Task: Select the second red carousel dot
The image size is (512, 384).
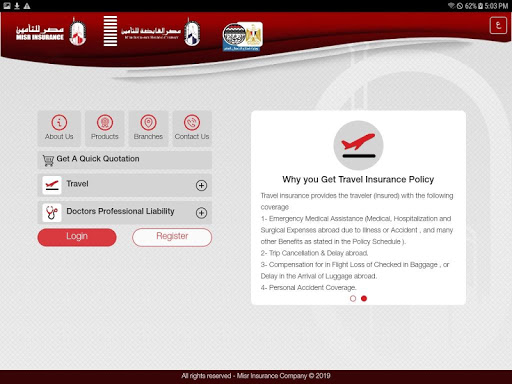Action: tap(364, 298)
